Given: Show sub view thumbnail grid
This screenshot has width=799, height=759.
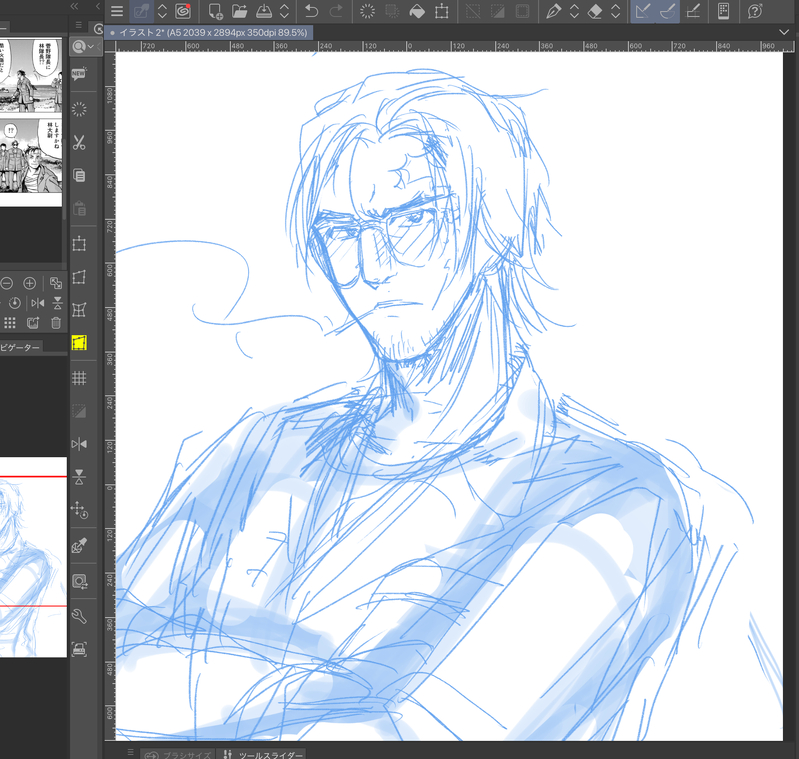Looking at the screenshot, I should (10, 323).
